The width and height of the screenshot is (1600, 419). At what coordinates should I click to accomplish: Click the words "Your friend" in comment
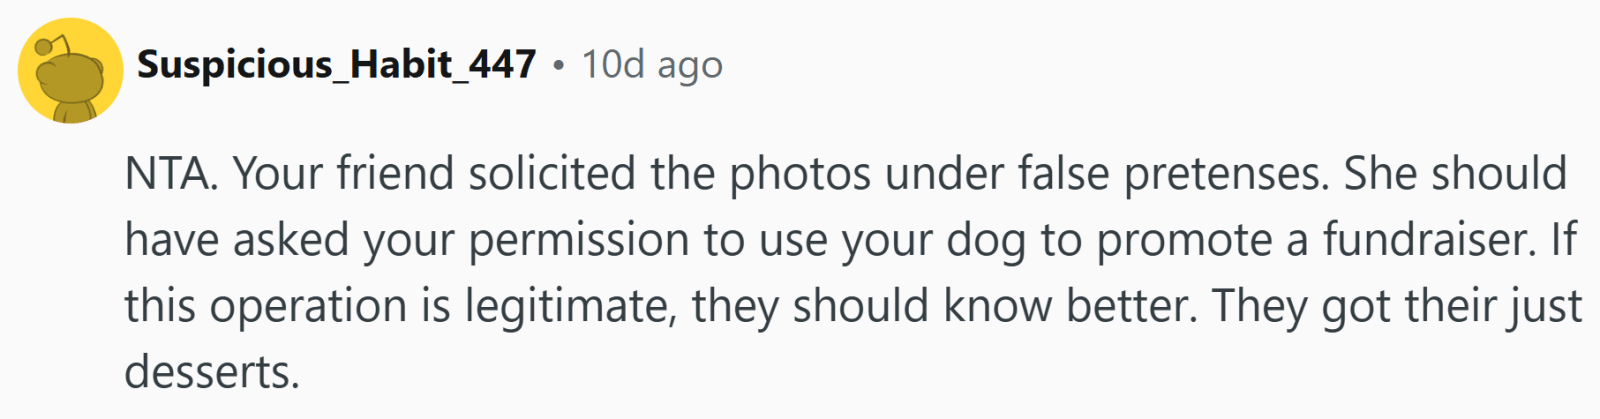[x=345, y=174]
